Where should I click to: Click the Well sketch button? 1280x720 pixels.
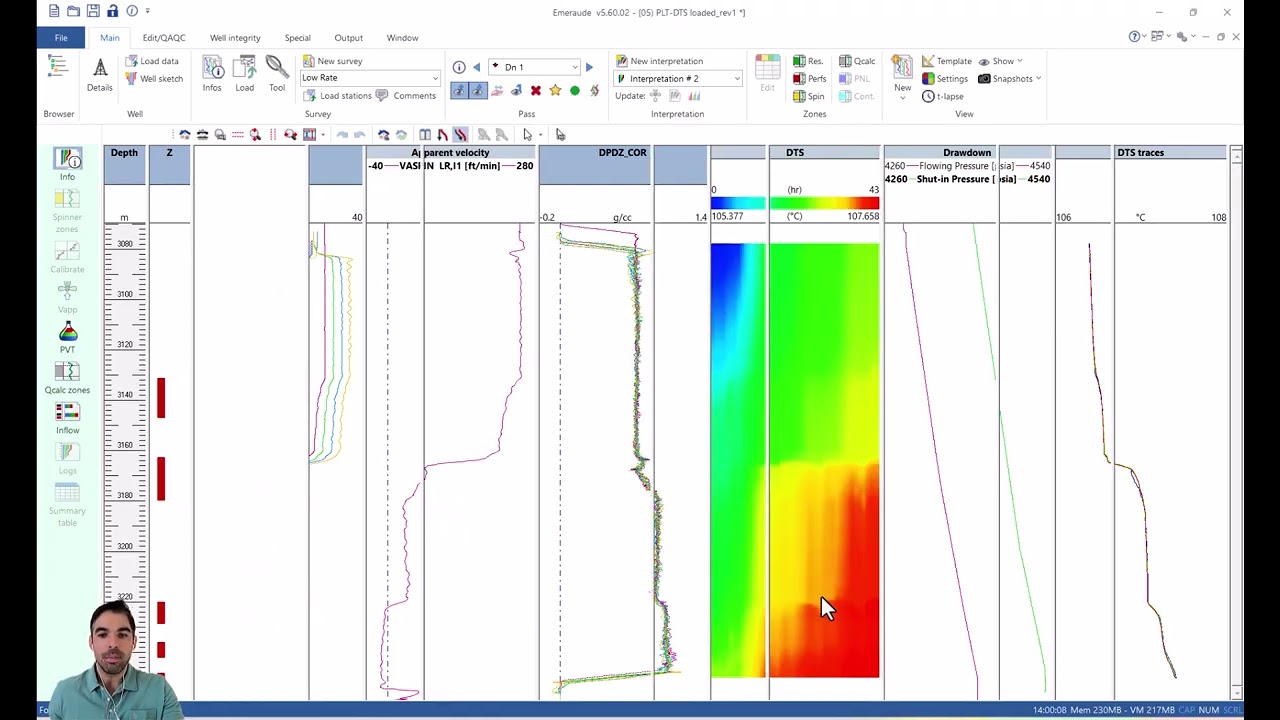(154, 78)
